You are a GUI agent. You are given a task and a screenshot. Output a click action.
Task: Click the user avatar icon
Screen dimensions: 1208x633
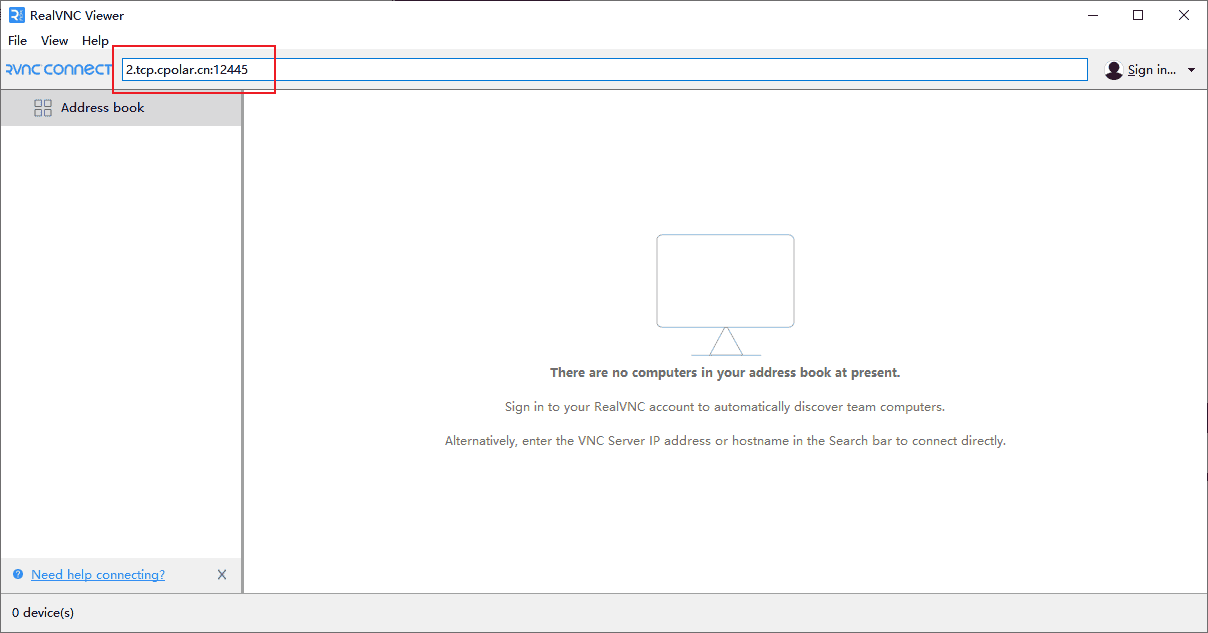[x=1114, y=70]
